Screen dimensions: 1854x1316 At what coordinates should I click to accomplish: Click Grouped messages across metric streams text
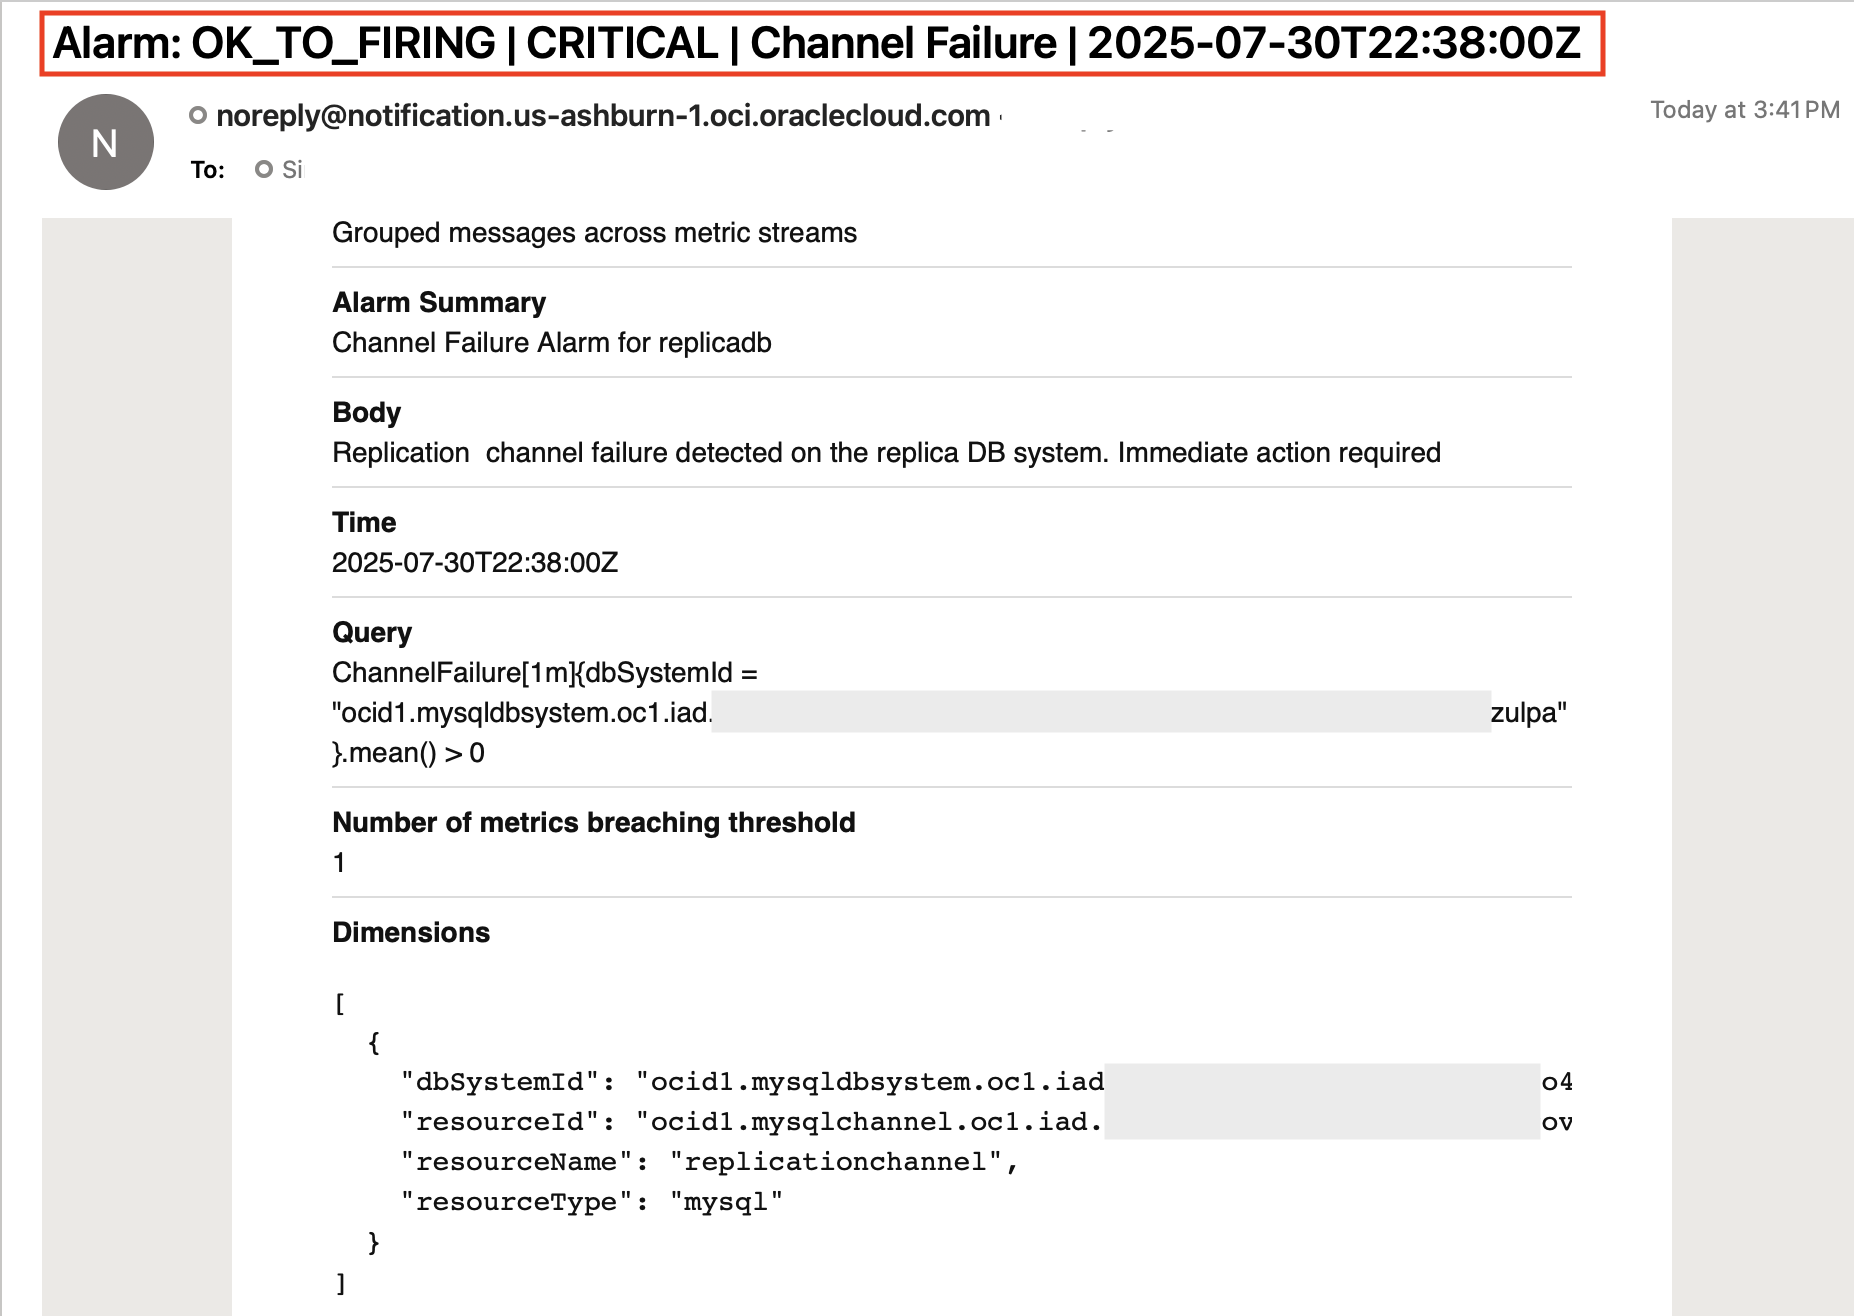594,233
